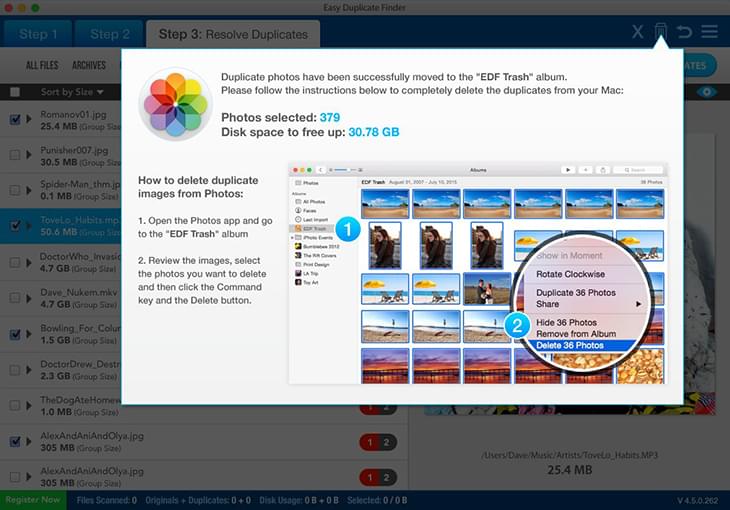Uncheck the Bowling_For_Colum checkbox
Screen dimensions: 730x510
tap(15, 334)
